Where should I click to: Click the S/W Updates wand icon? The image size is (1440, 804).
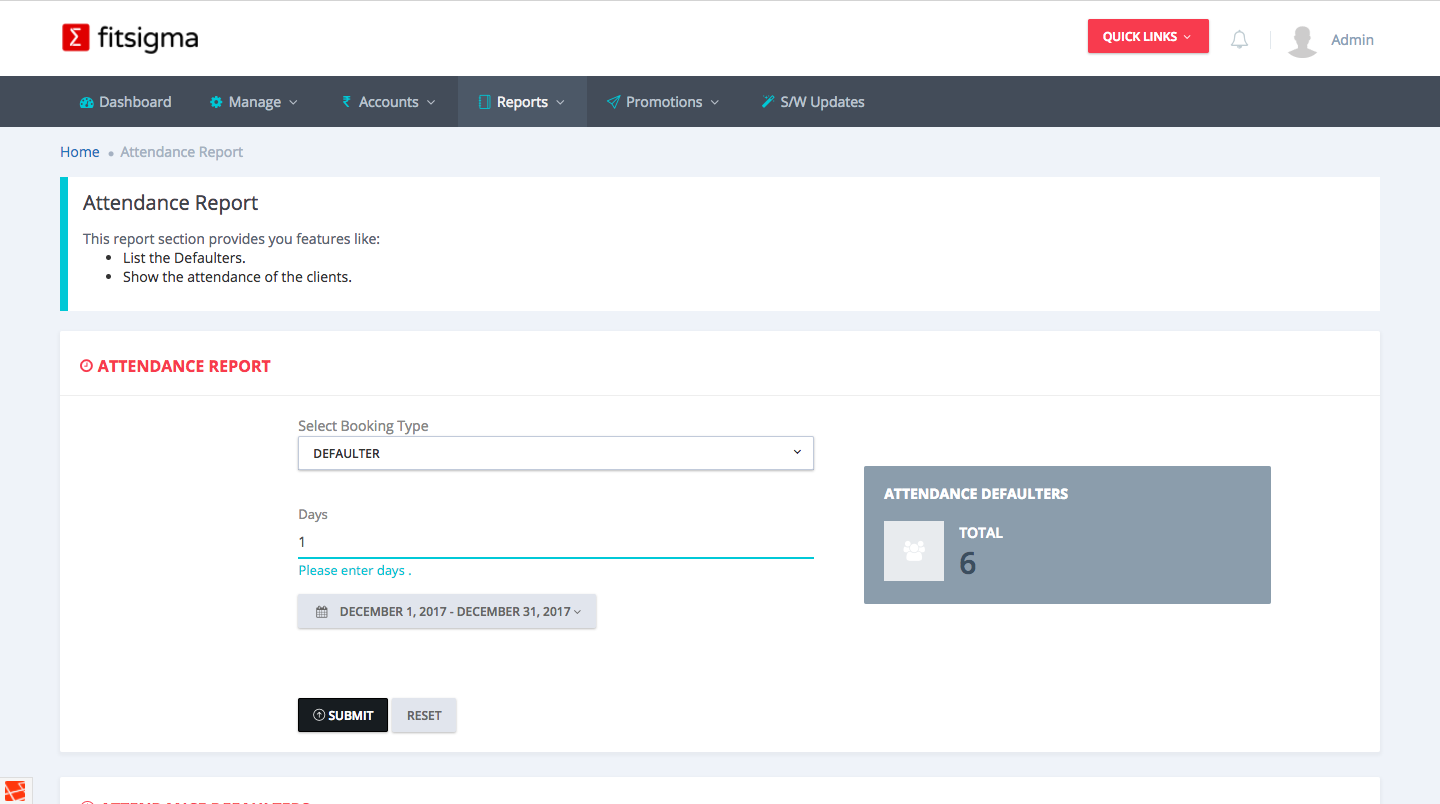click(x=768, y=102)
